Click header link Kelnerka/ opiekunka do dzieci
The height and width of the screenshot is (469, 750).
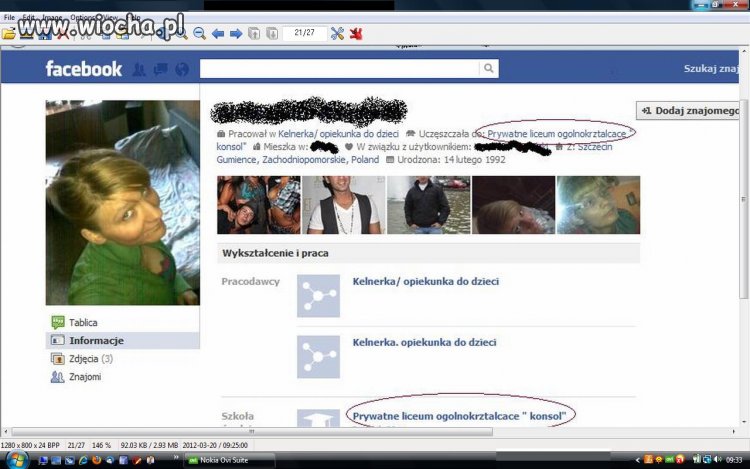(x=338, y=134)
